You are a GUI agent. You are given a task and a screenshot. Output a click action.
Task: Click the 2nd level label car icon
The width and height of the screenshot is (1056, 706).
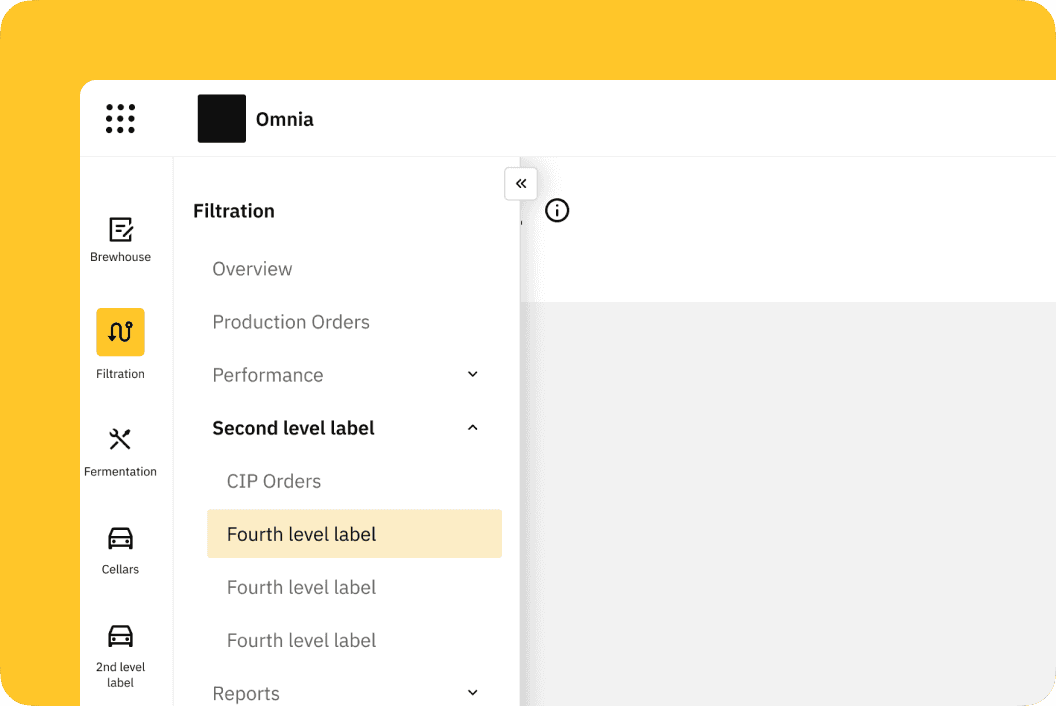point(120,636)
